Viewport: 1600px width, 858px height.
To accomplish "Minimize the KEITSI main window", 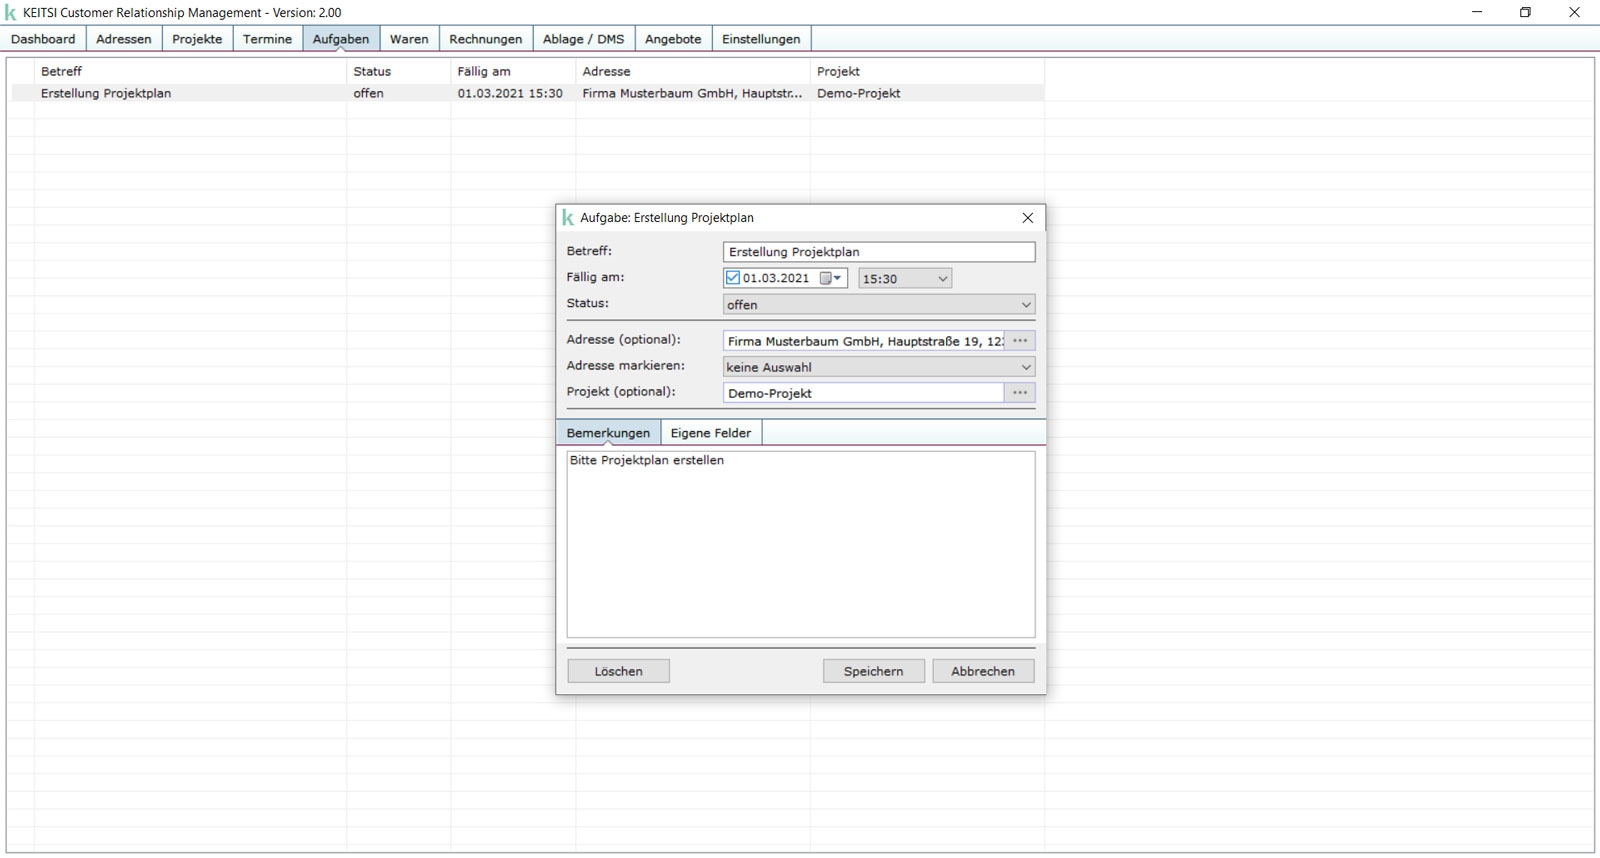I will coord(1477,12).
